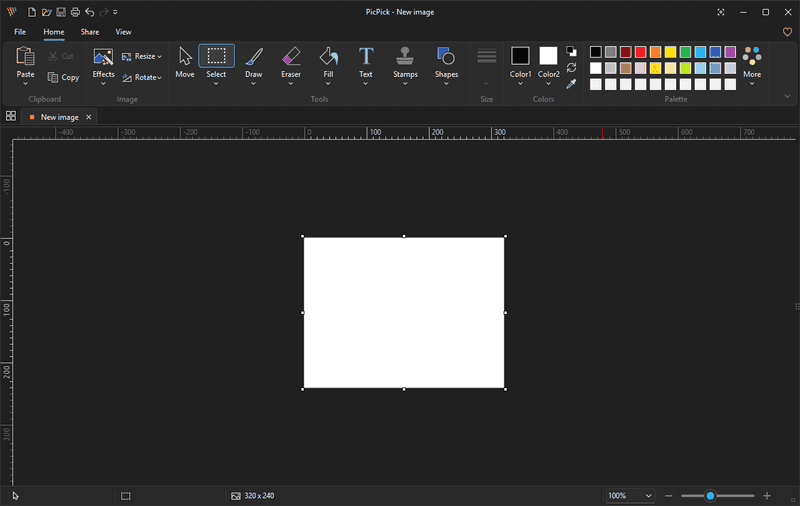Viewport: 800px width, 506px height.
Task: Click the white canvas center
Action: [404, 313]
